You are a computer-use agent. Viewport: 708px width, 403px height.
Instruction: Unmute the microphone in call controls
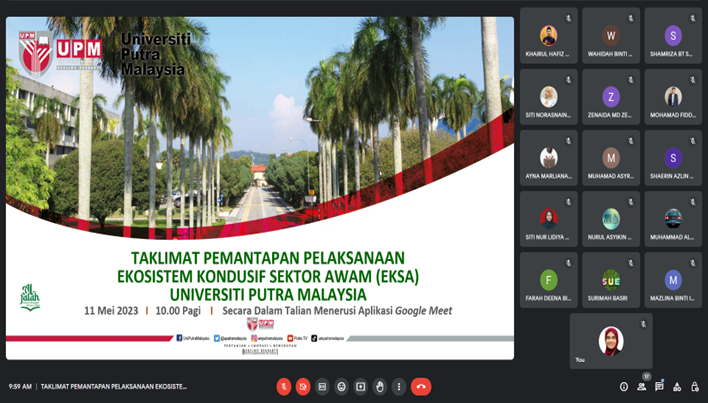[x=284, y=387]
